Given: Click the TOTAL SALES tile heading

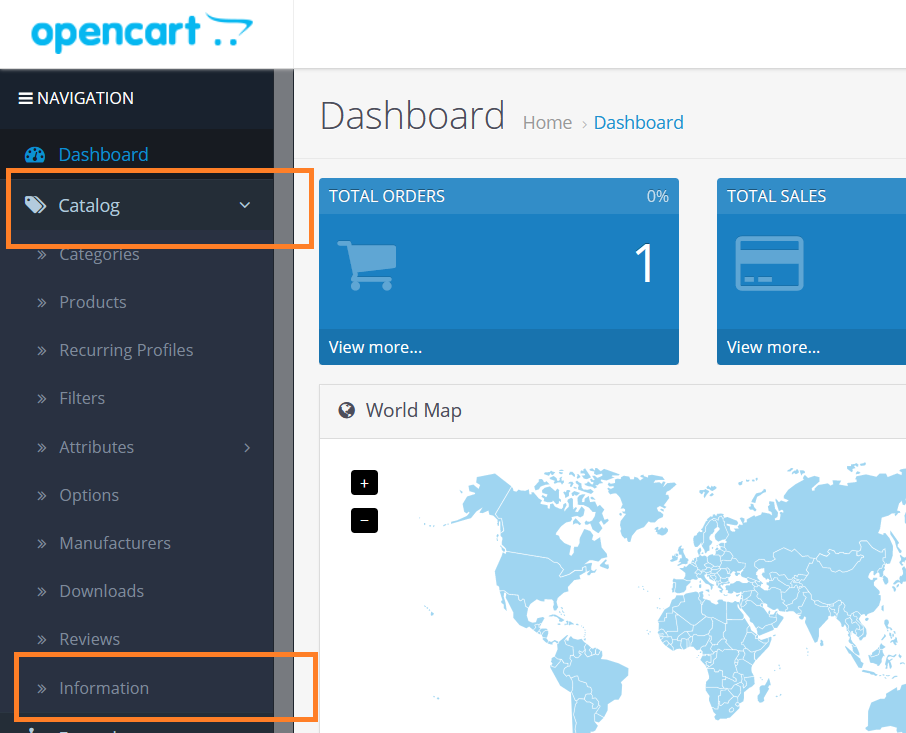Looking at the screenshot, I should point(777,196).
